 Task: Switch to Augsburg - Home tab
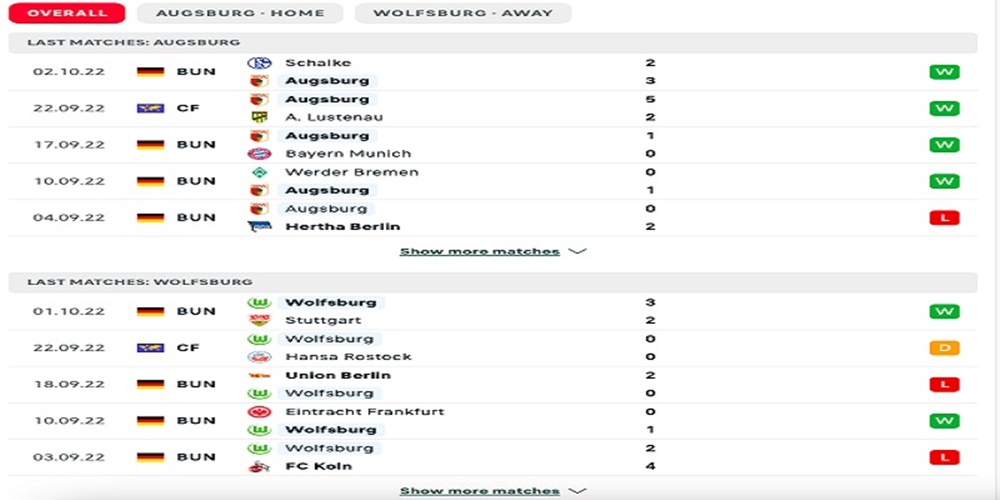[240, 13]
